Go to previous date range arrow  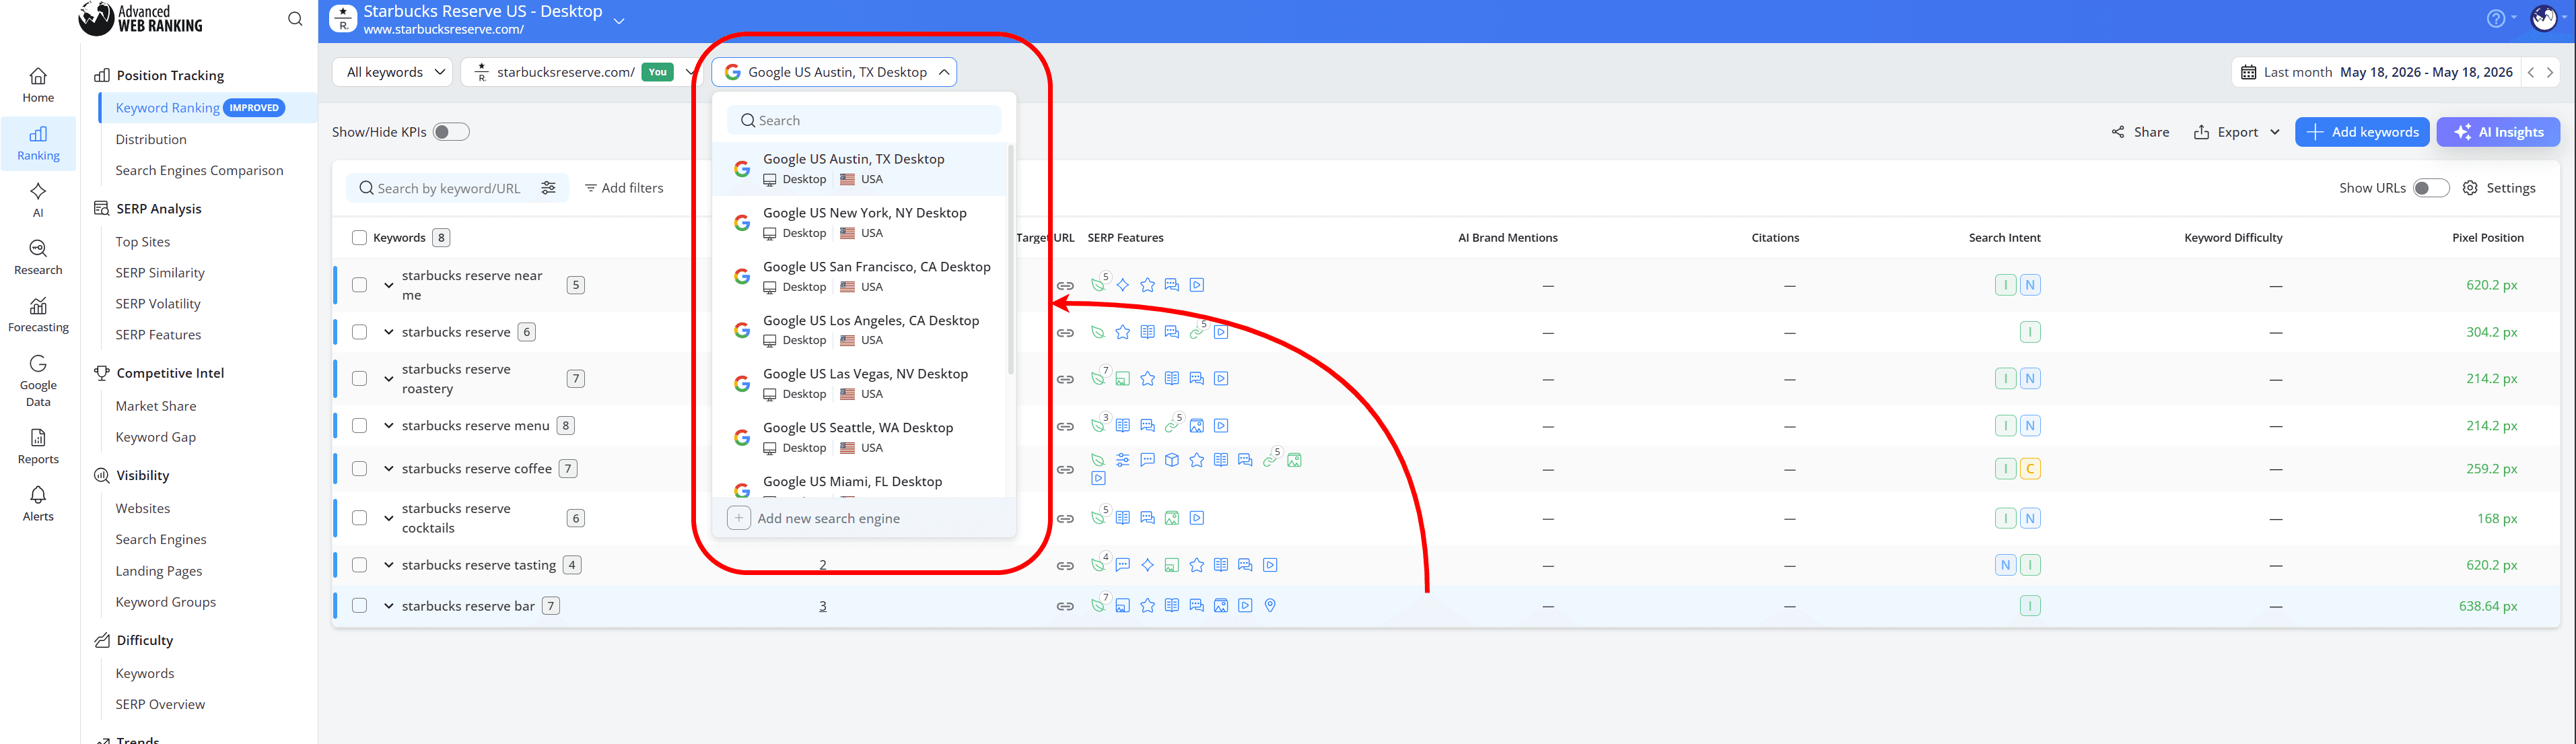[x=2531, y=72]
